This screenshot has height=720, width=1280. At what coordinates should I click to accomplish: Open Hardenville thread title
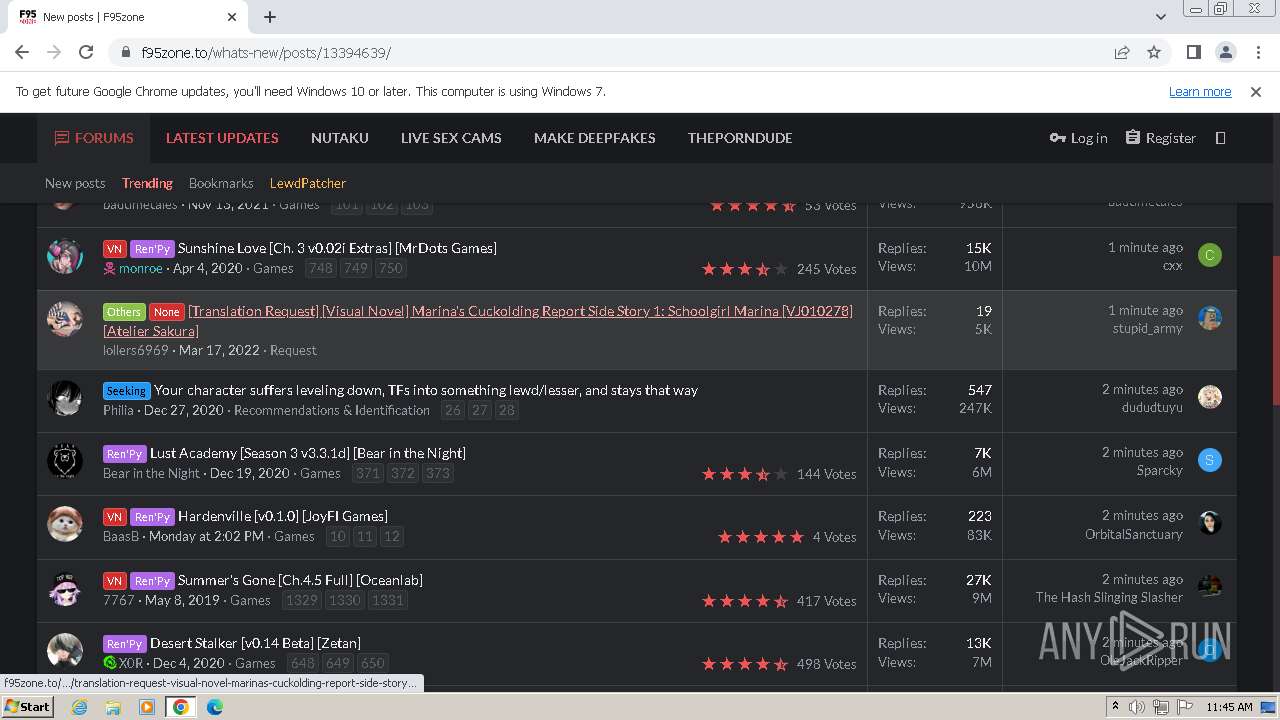click(x=283, y=516)
